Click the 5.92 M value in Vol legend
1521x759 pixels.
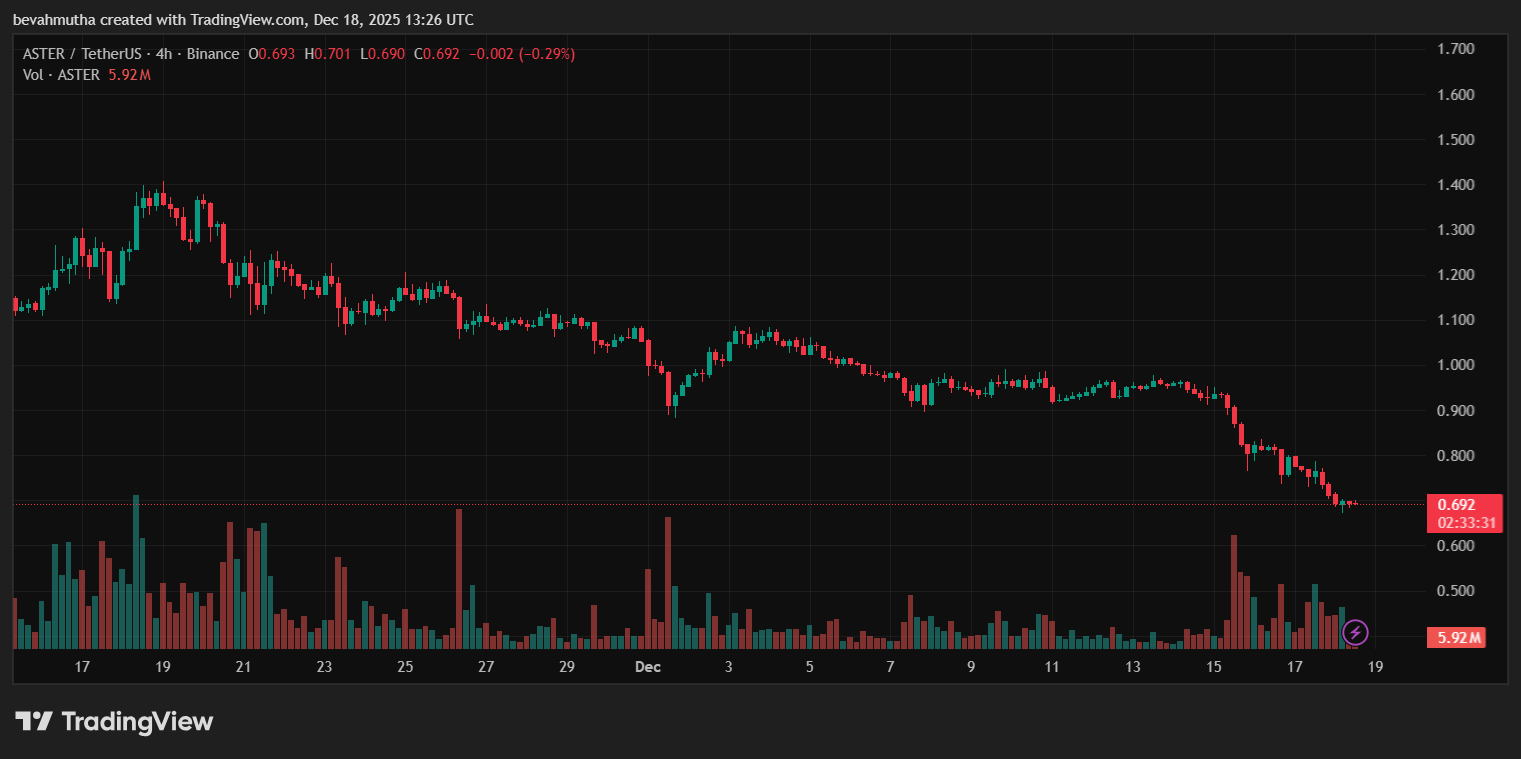click(x=129, y=75)
